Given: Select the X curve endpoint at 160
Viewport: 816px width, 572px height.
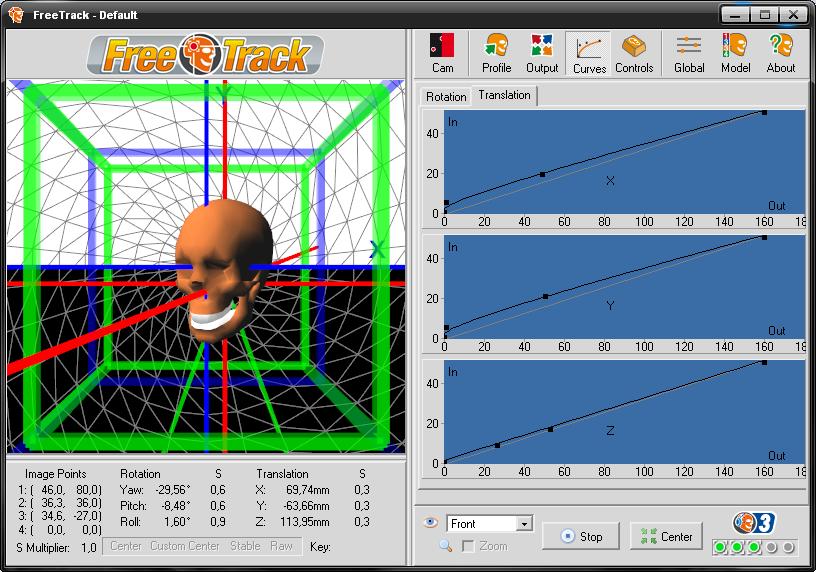Looking at the screenshot, I should 764,112.
